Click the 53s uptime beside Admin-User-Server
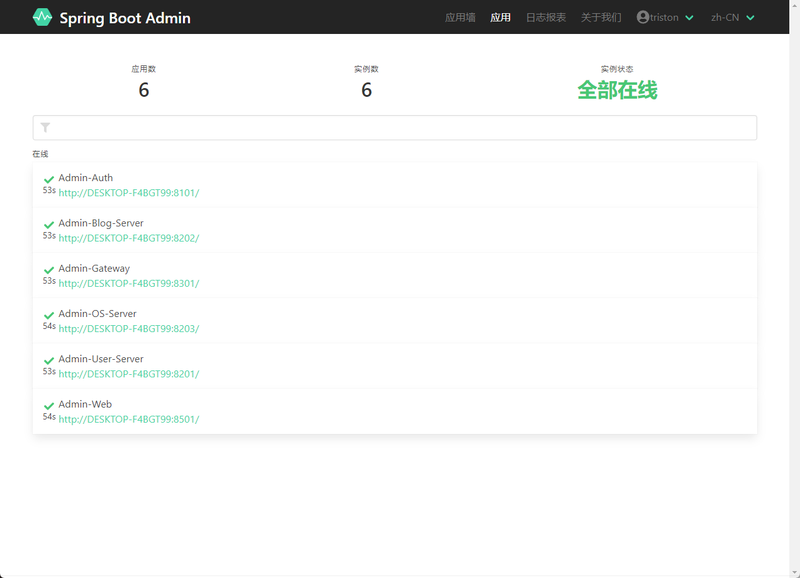This screenshot has width=800, height=578. pos(49,371)
